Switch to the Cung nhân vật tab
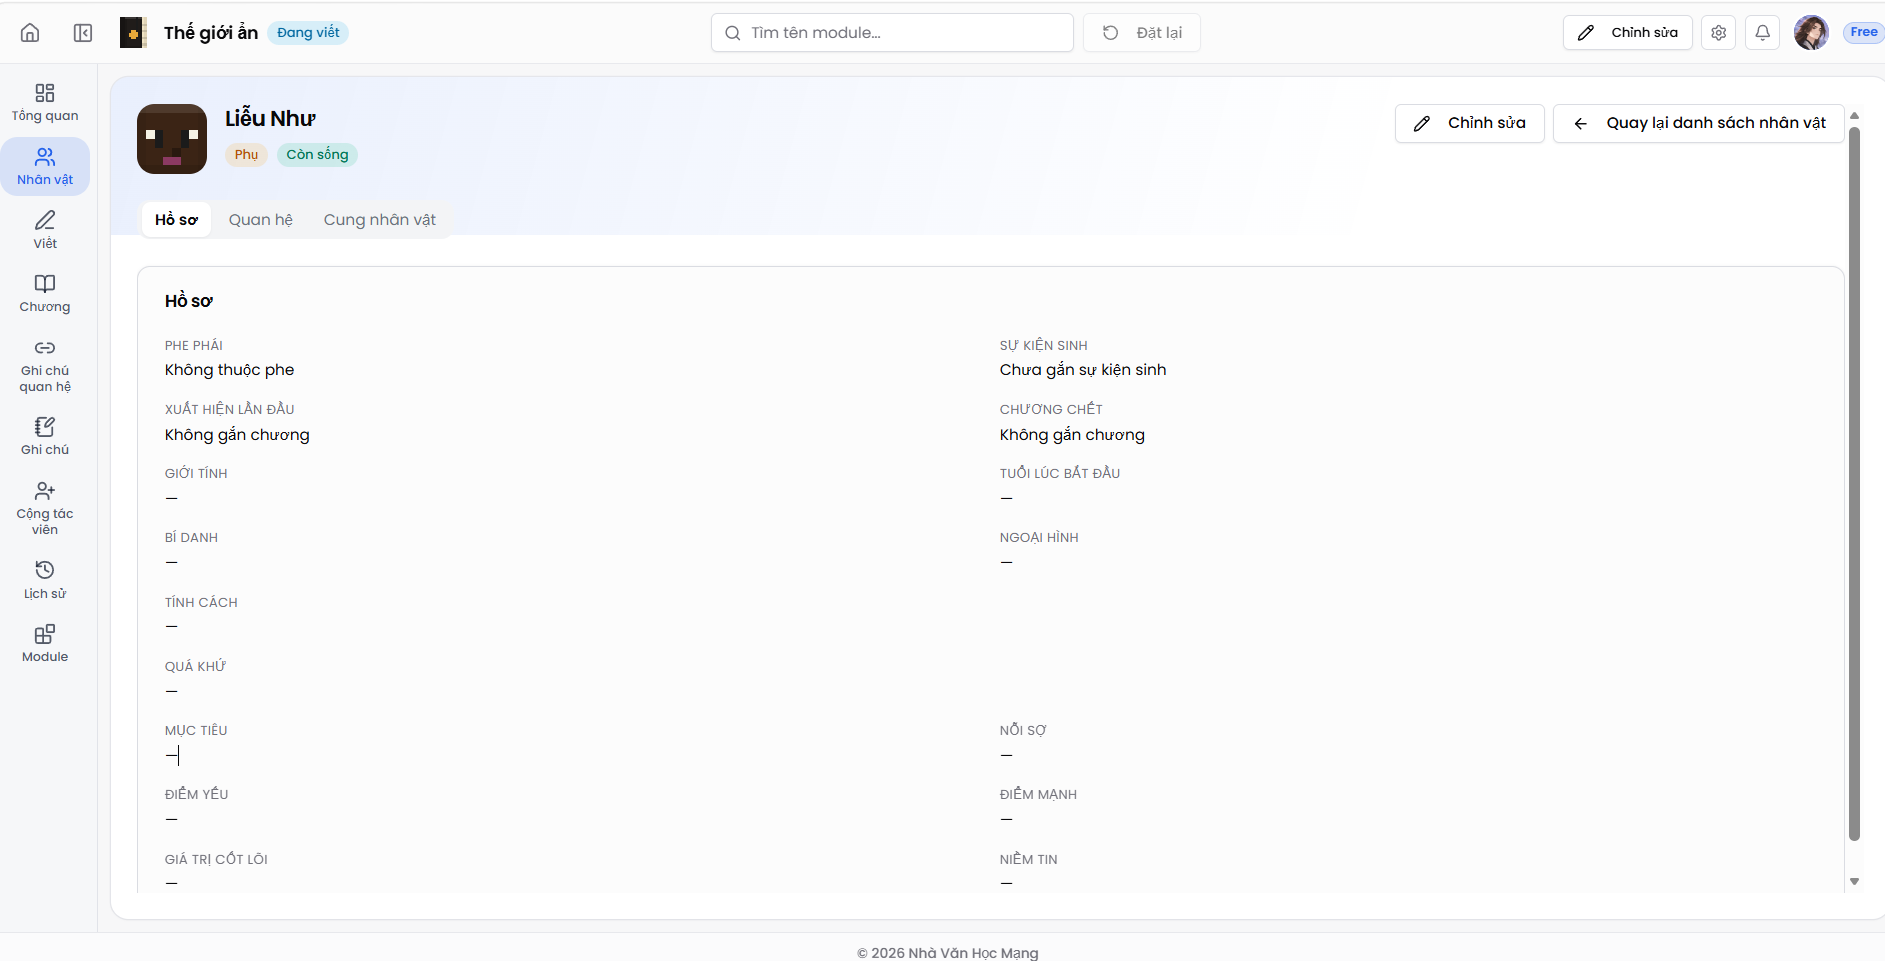This screenshot has height=961, width=1885. (x=380, y=220)
